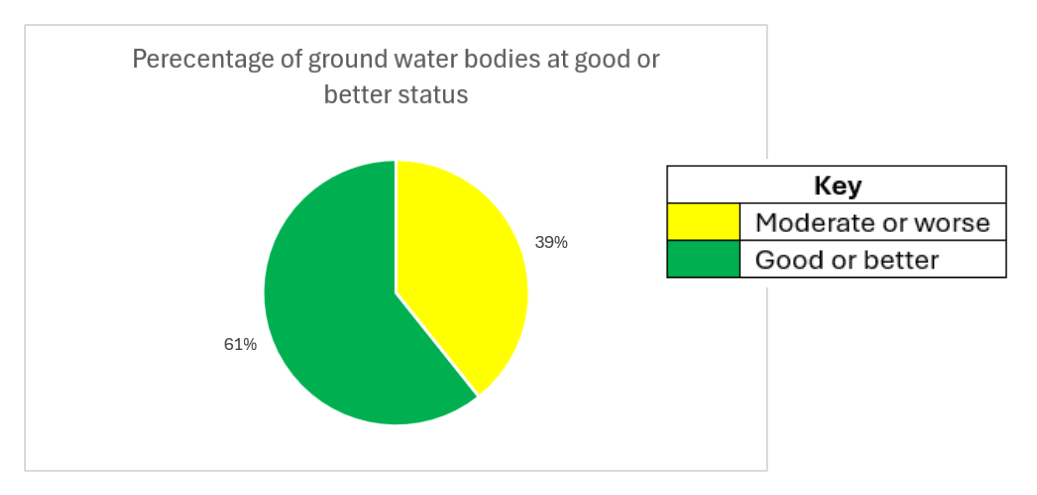Click the word Moderate in the key
This screenshot has height=495, width=1037.
point(813,222)
